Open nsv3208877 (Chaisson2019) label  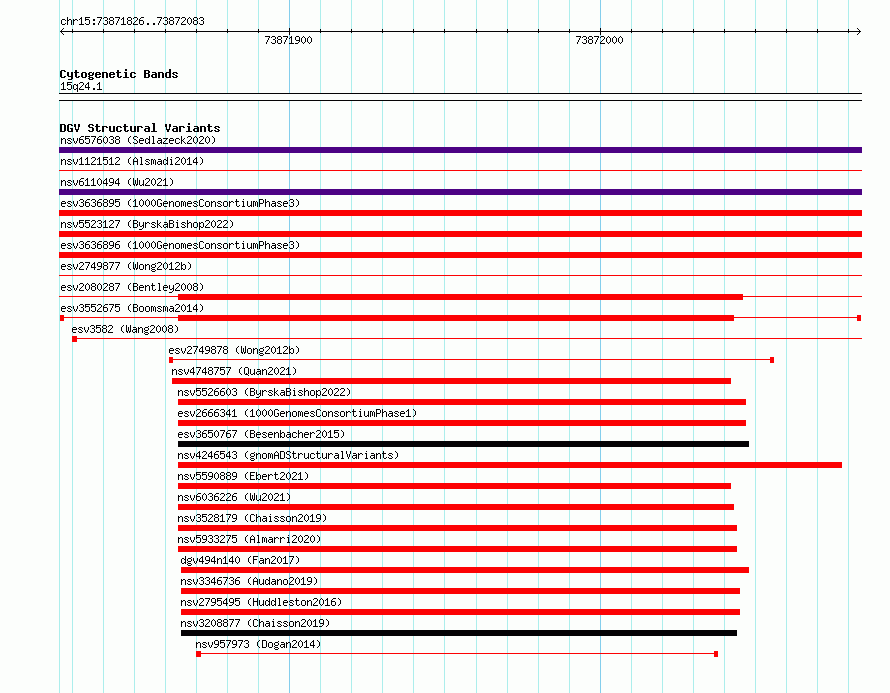pyautogui.click(x=255, y=623)
